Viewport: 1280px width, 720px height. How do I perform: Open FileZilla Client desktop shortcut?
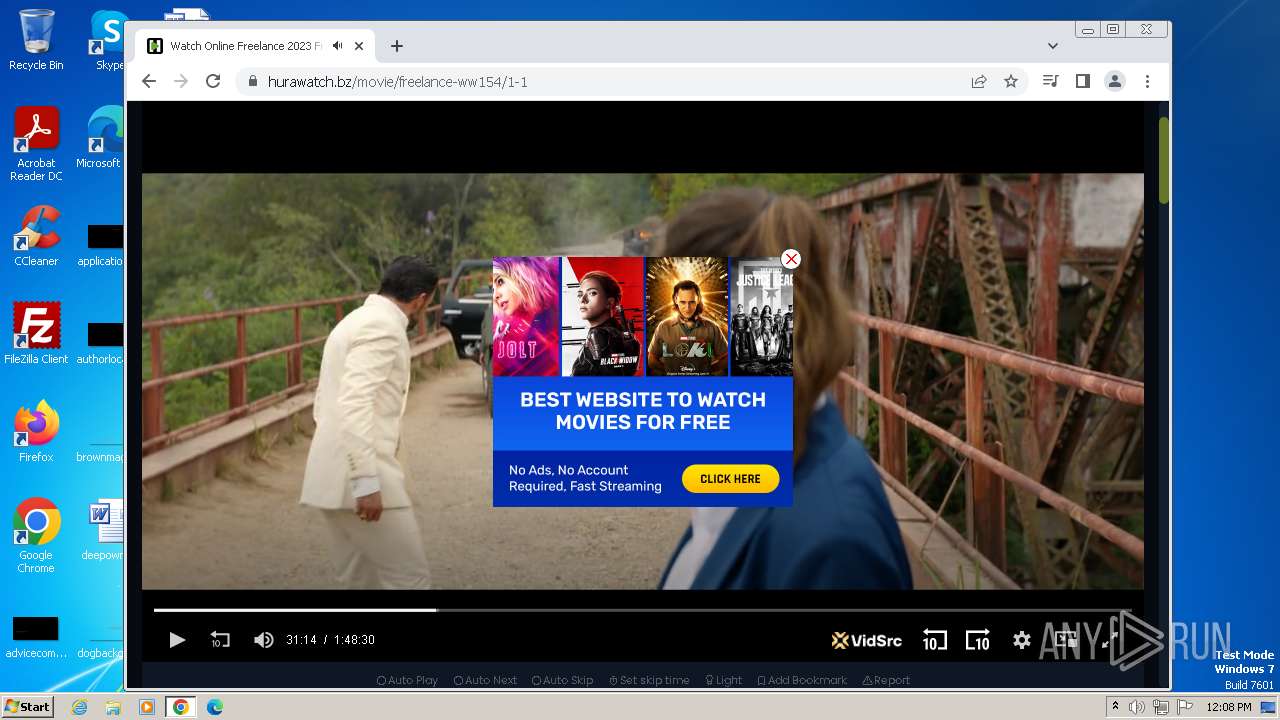click(36, 334)
